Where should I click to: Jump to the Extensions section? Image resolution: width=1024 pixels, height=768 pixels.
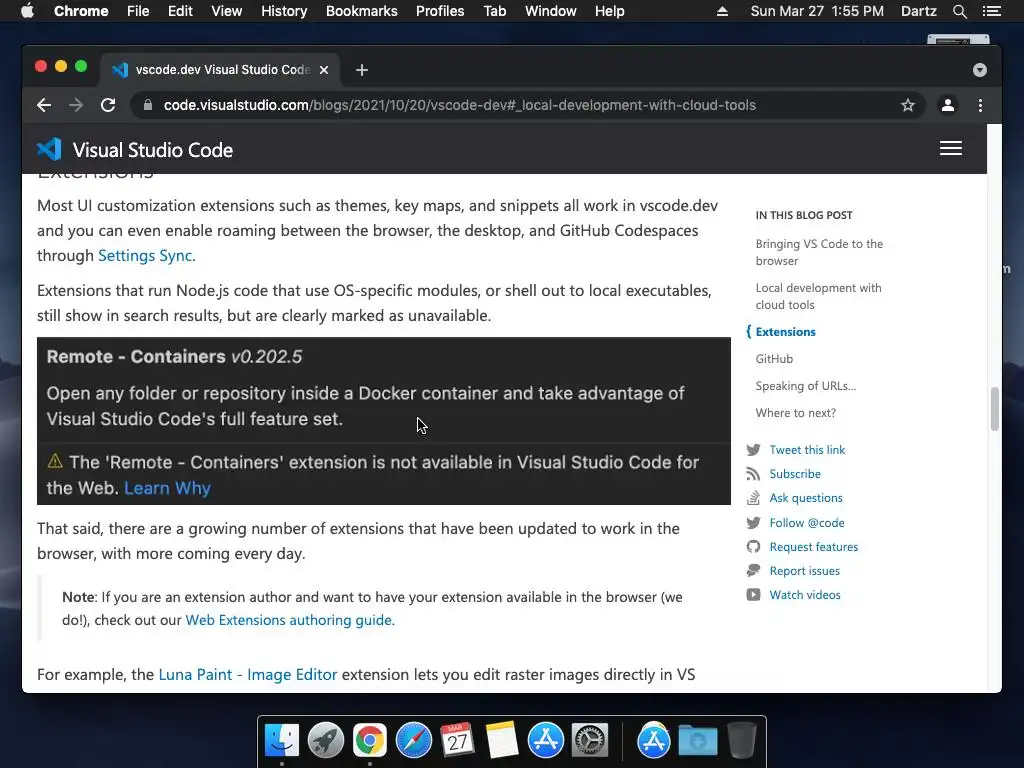pos(786,332)
